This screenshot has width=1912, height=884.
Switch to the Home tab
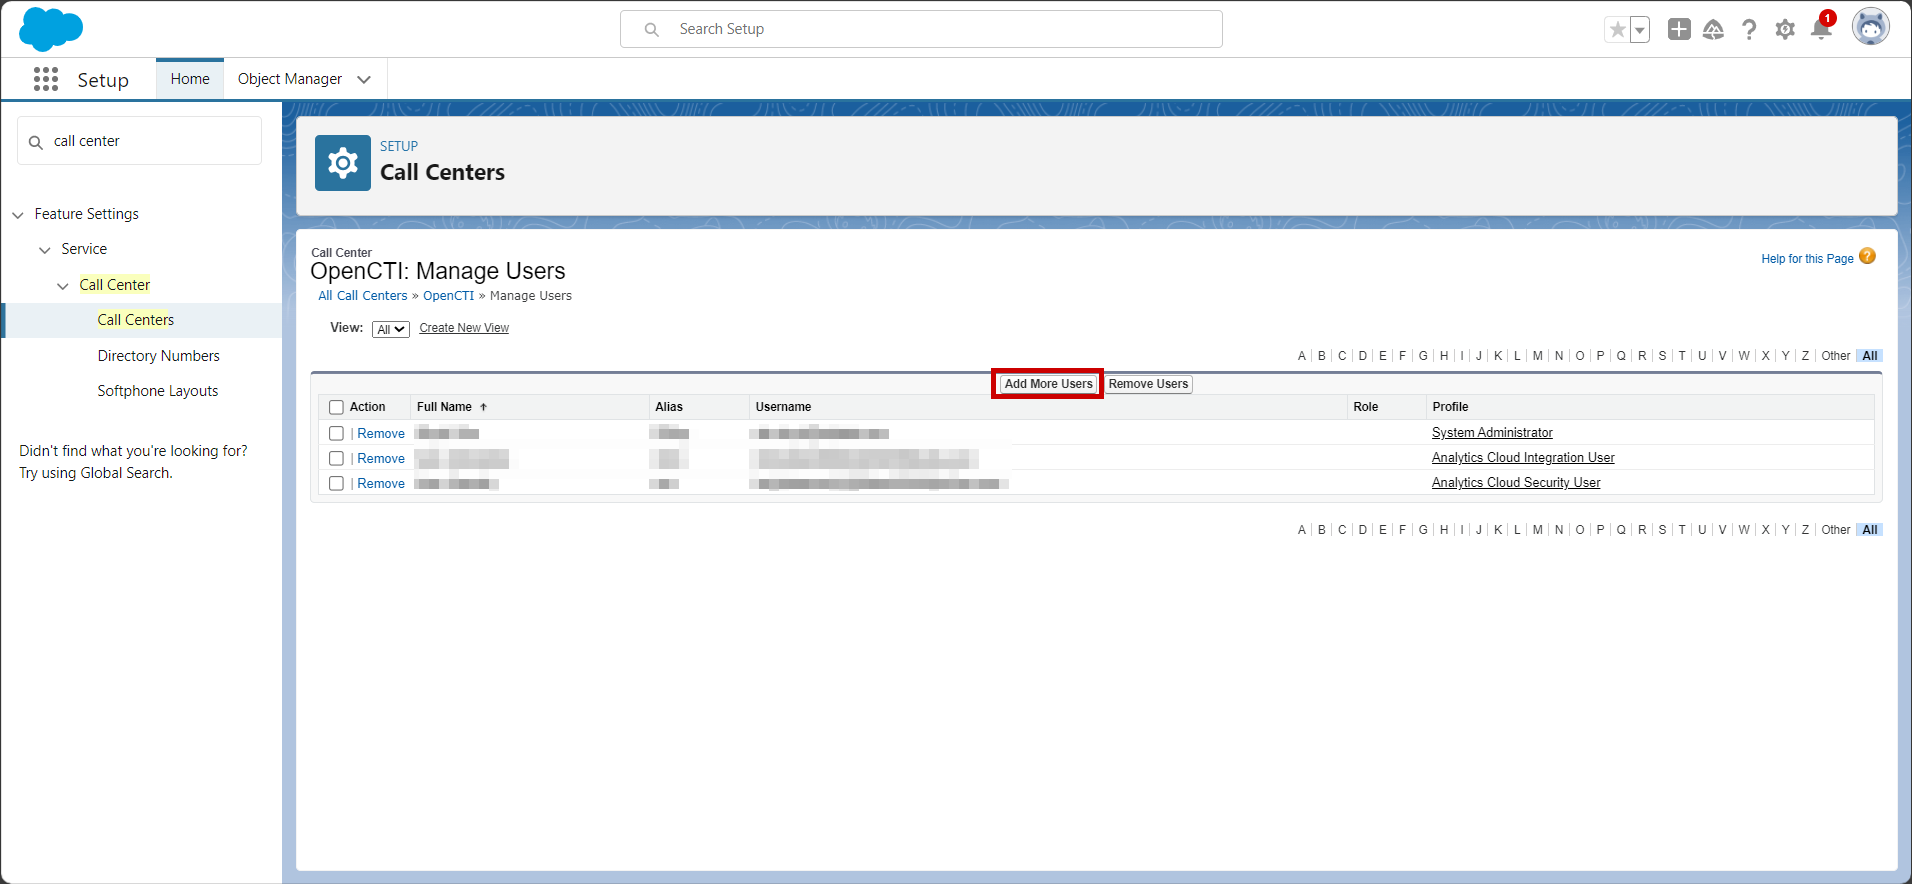[190, 79]
